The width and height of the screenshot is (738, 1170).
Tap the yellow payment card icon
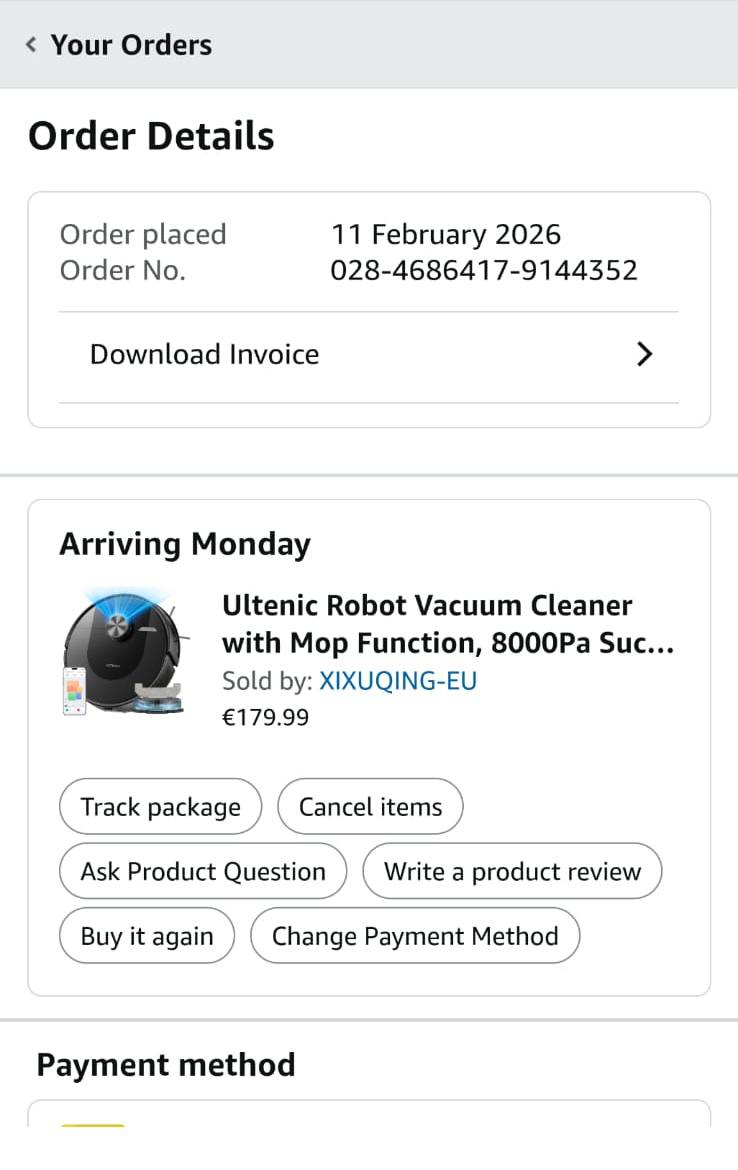click(93, 1126)
